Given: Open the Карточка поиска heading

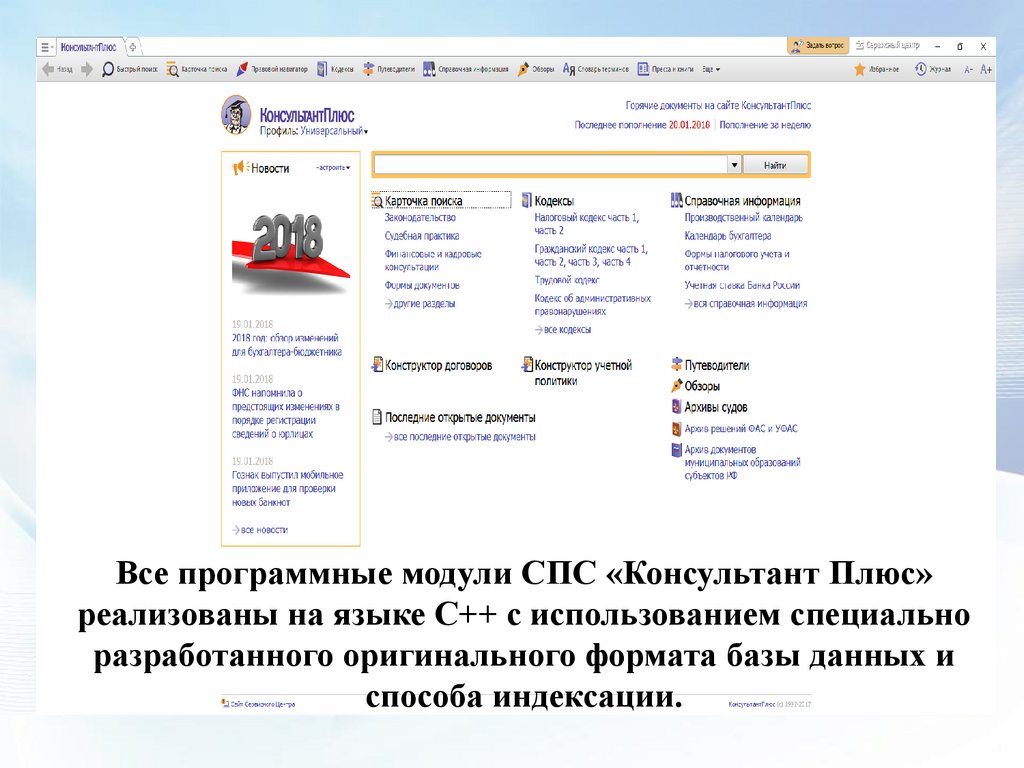Looking at the screenshot, I should 423,201.
